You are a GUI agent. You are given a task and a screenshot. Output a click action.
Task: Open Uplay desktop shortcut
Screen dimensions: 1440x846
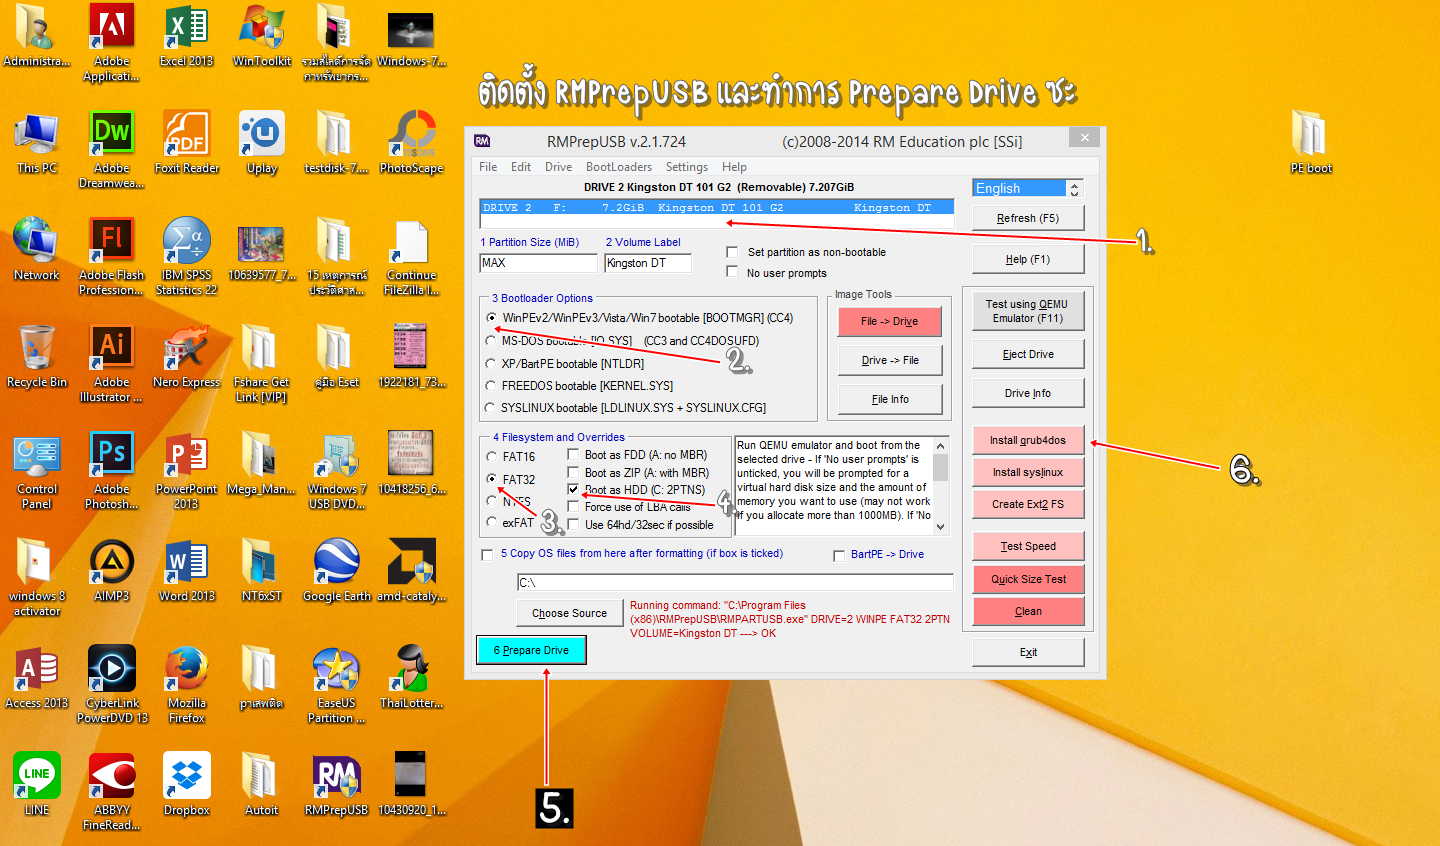[x=262, y=143]
